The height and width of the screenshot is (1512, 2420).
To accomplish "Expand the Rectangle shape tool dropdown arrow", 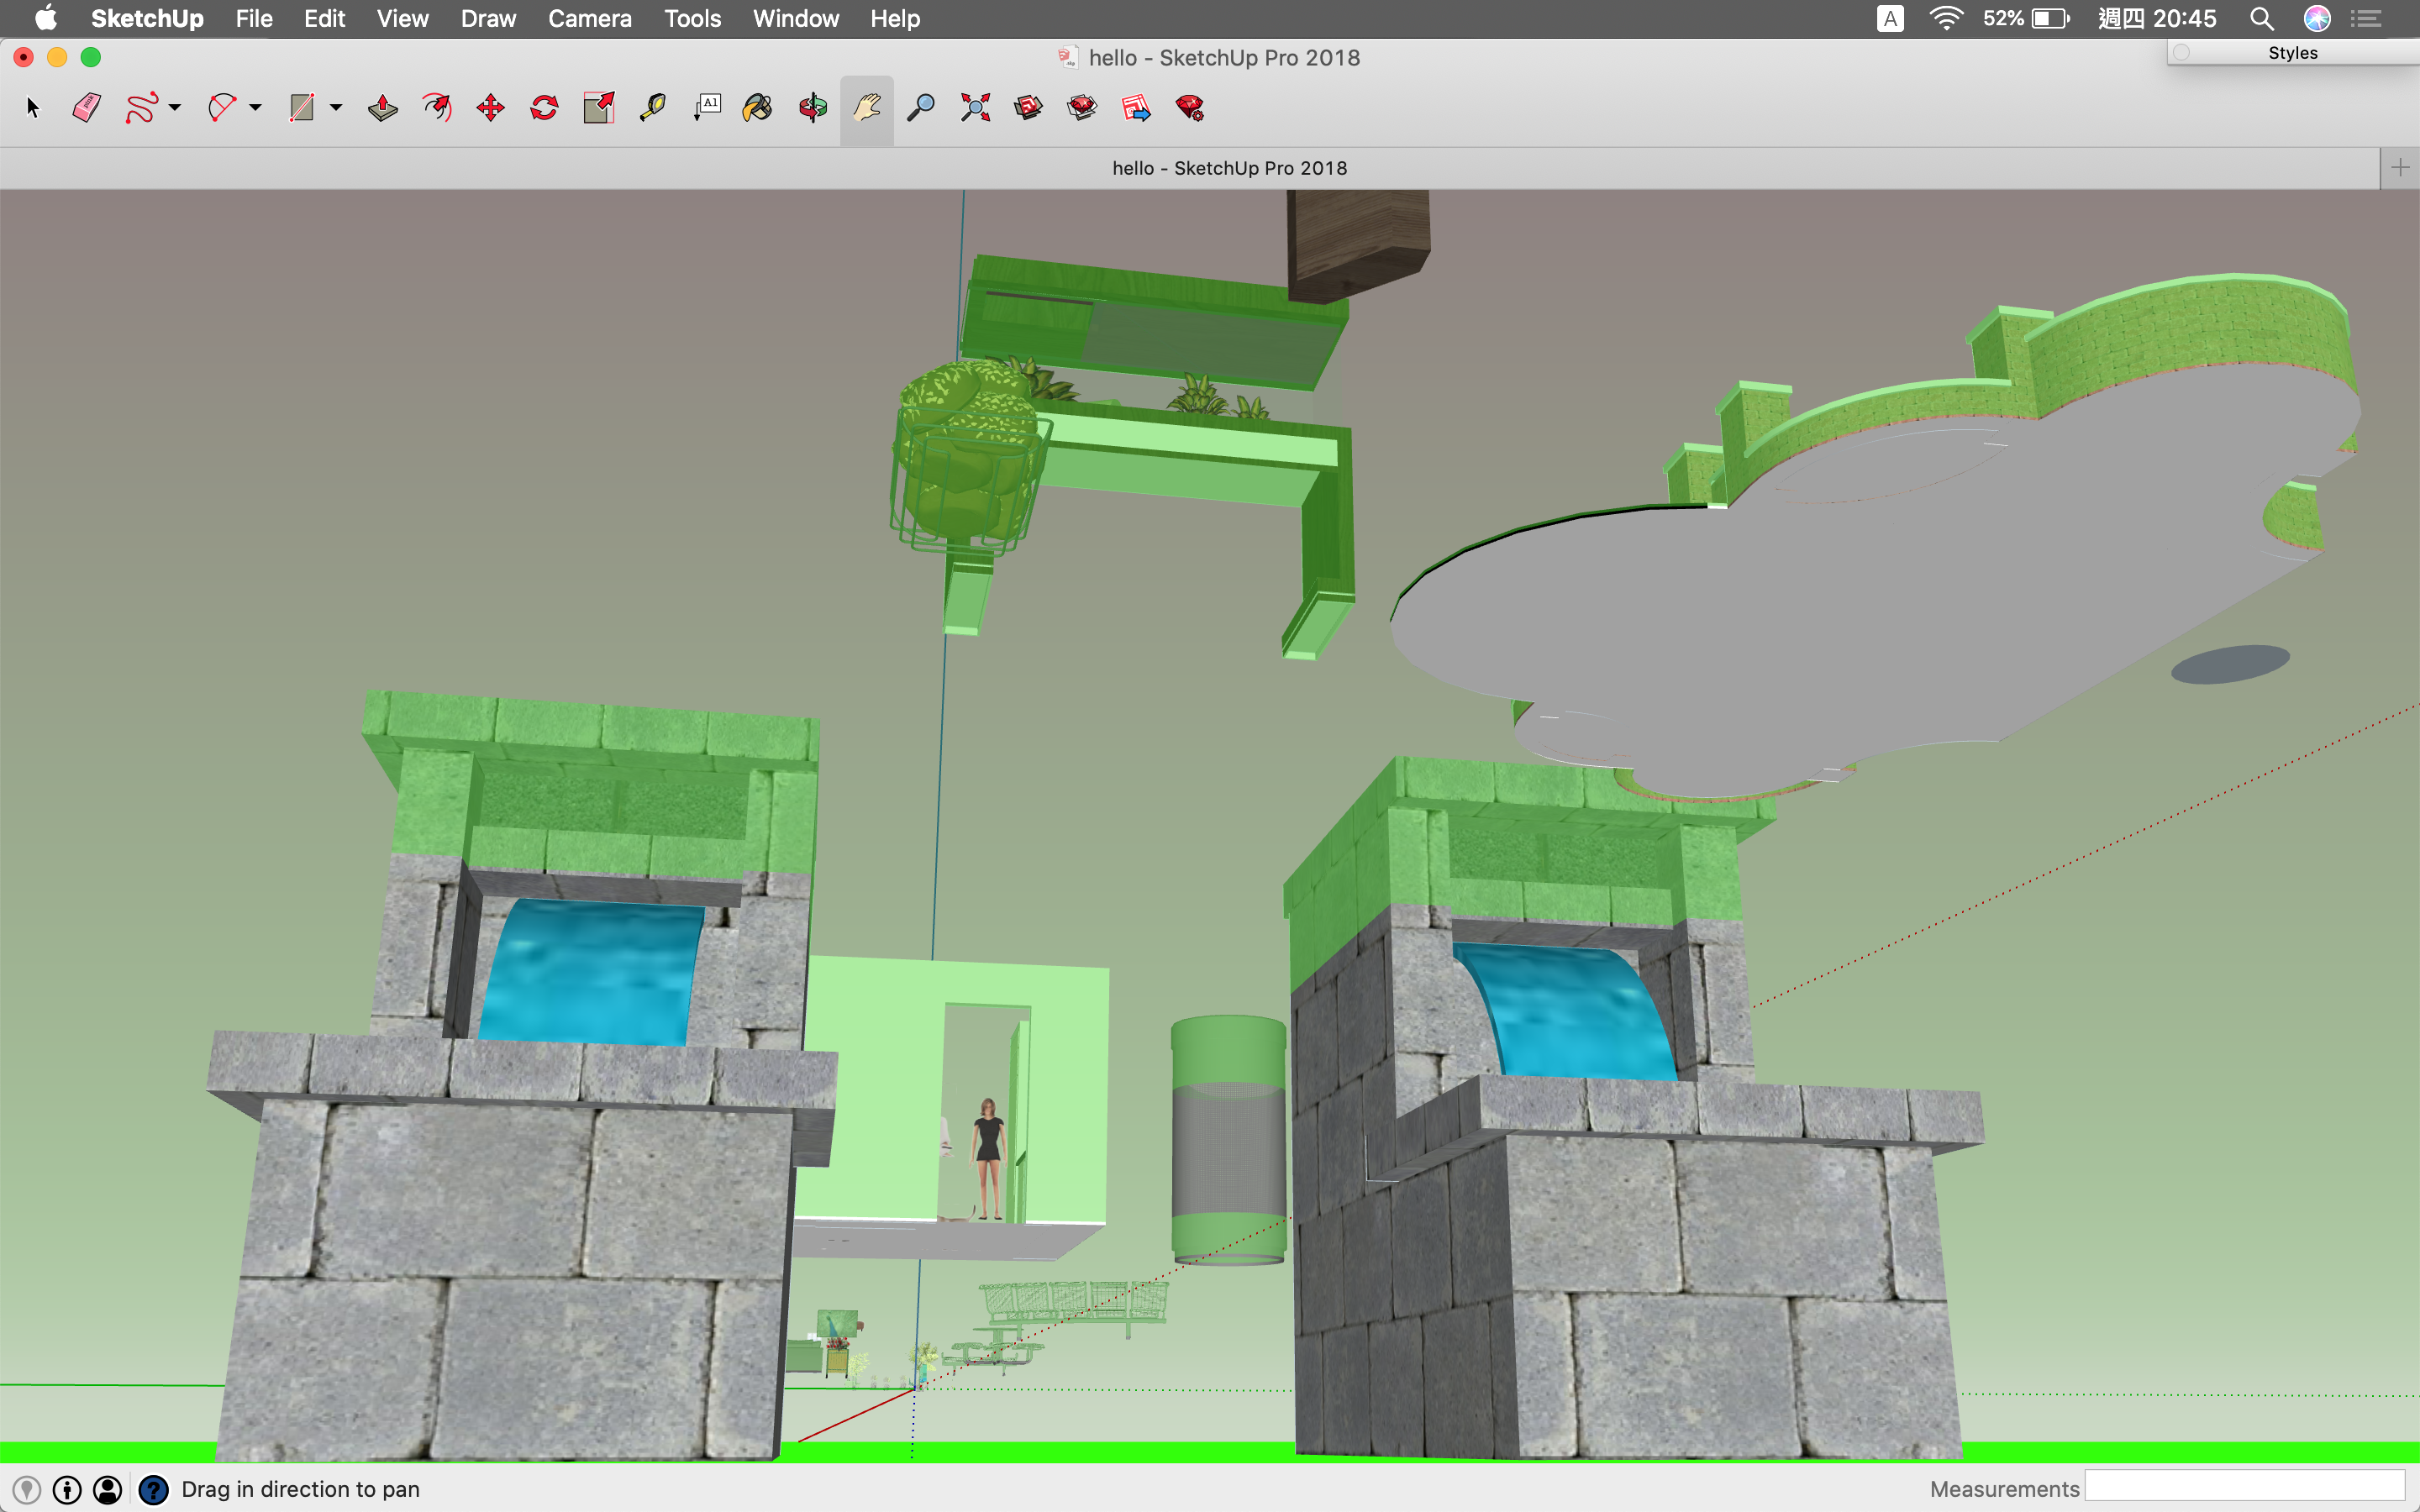I will point(336,108).
